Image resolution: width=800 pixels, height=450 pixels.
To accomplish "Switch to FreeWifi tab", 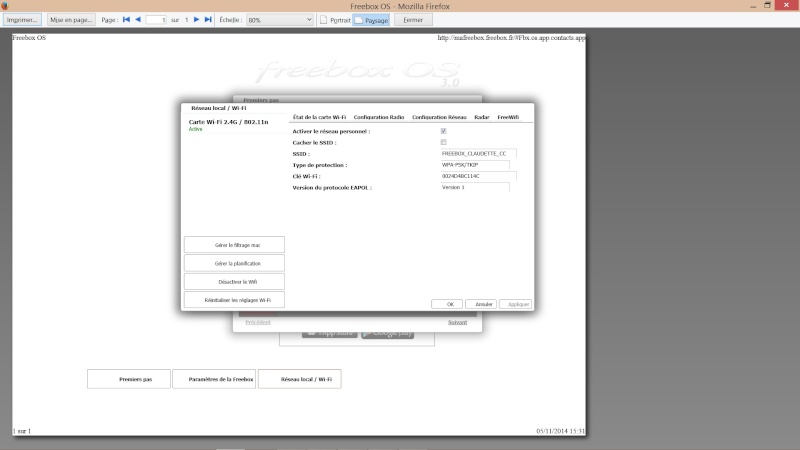I will pos(508,117).
